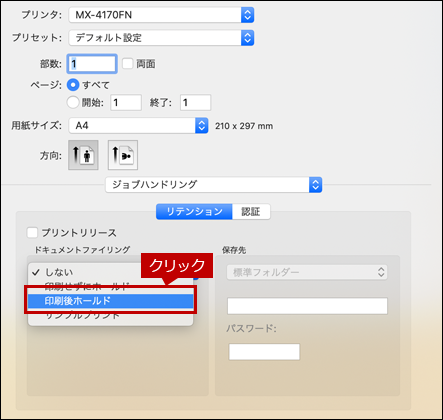
Task: Click the 開始 page number field
Action: point(126,102)
